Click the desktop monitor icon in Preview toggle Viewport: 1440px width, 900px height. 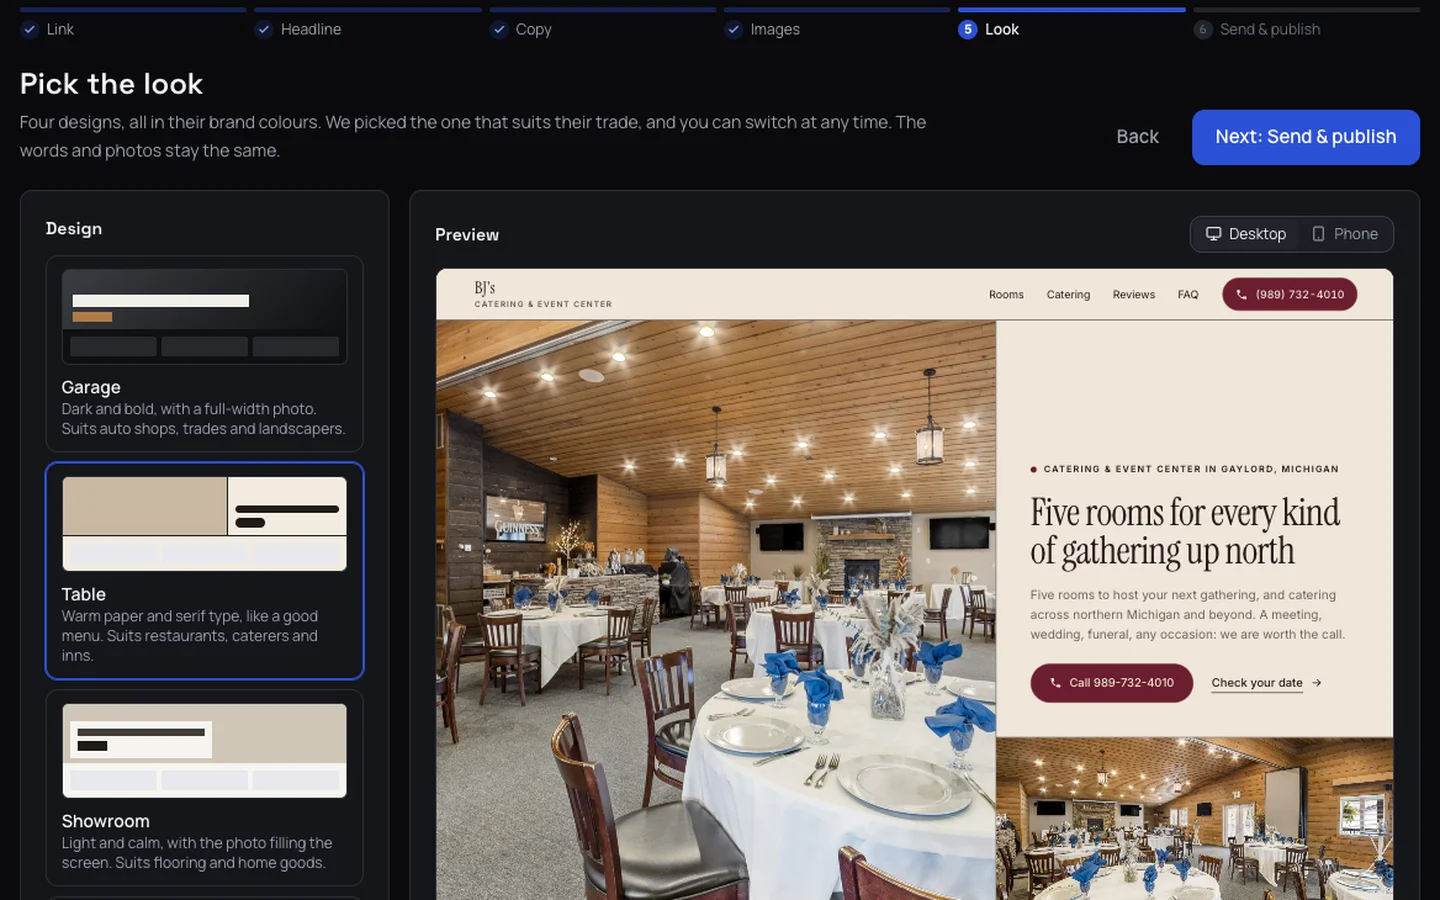pyautogui.click(x=1214, y=234)
